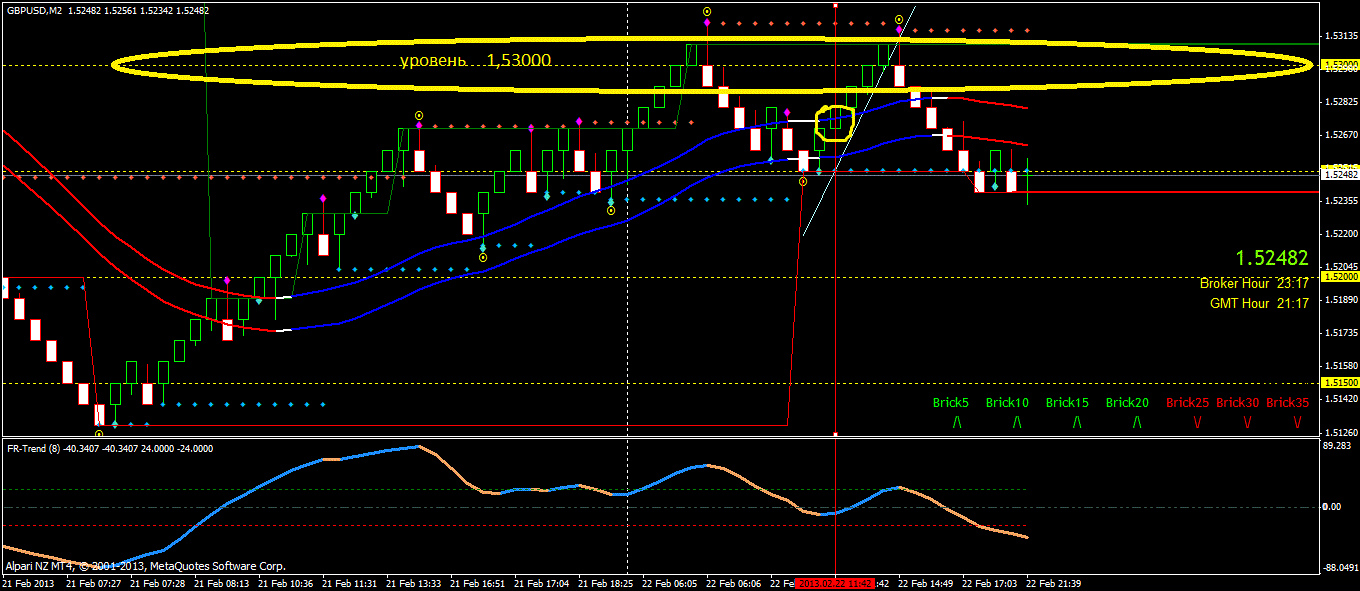Click the 22 Feb 14:49 time label

click(926, 583)
